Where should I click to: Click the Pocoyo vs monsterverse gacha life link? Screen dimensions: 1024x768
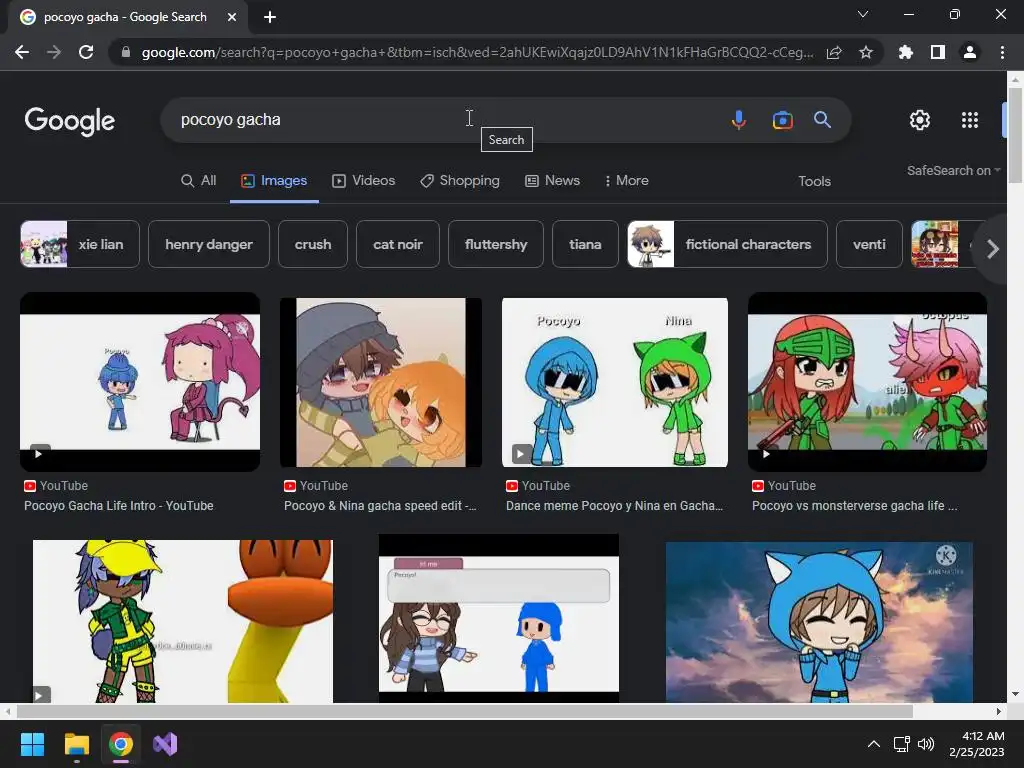(855, 506)
